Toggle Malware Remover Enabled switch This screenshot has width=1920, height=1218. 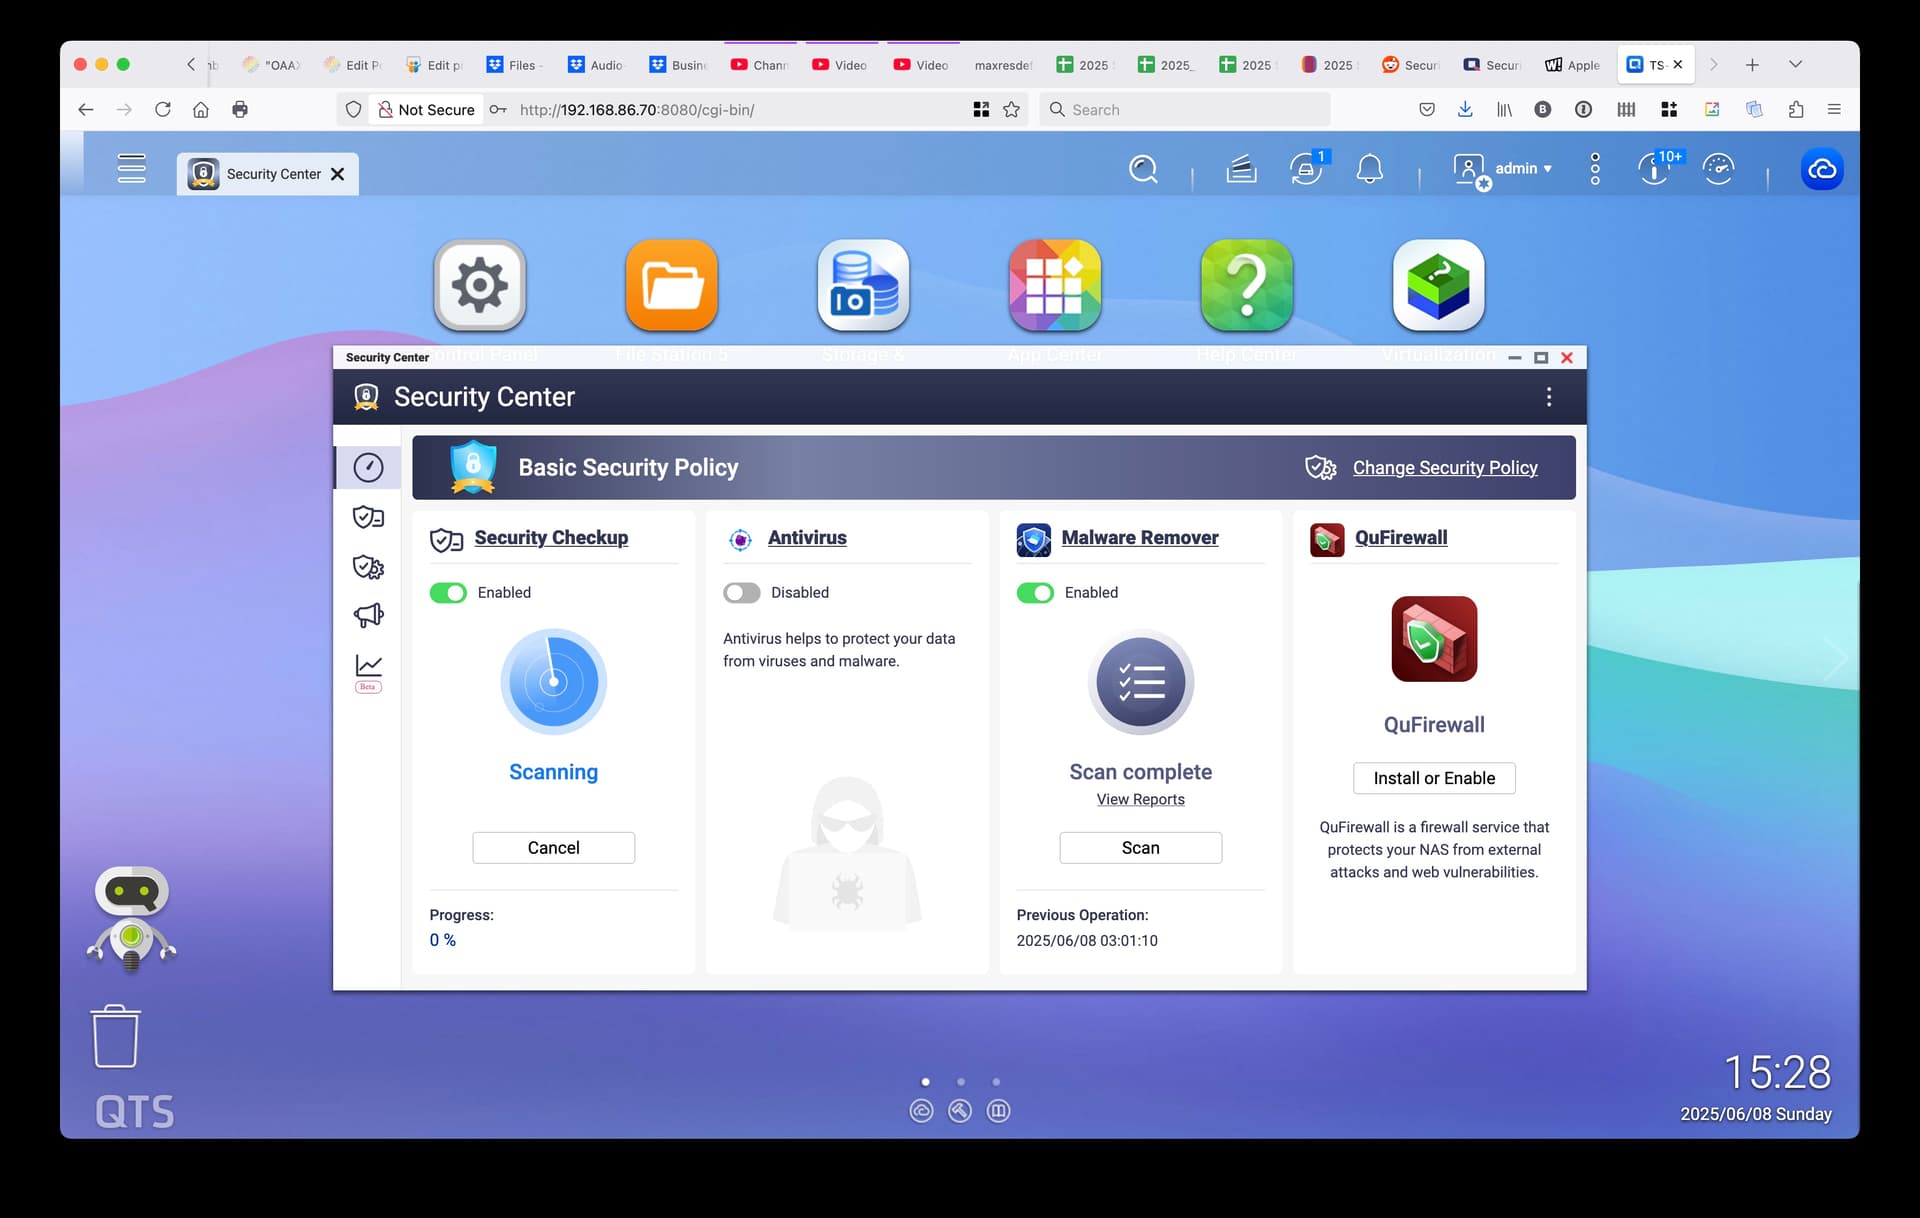(x=1035, y=593)
